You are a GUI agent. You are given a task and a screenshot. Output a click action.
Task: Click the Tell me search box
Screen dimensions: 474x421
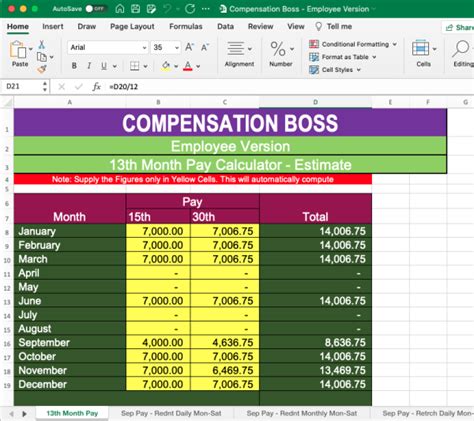point(333,26)
